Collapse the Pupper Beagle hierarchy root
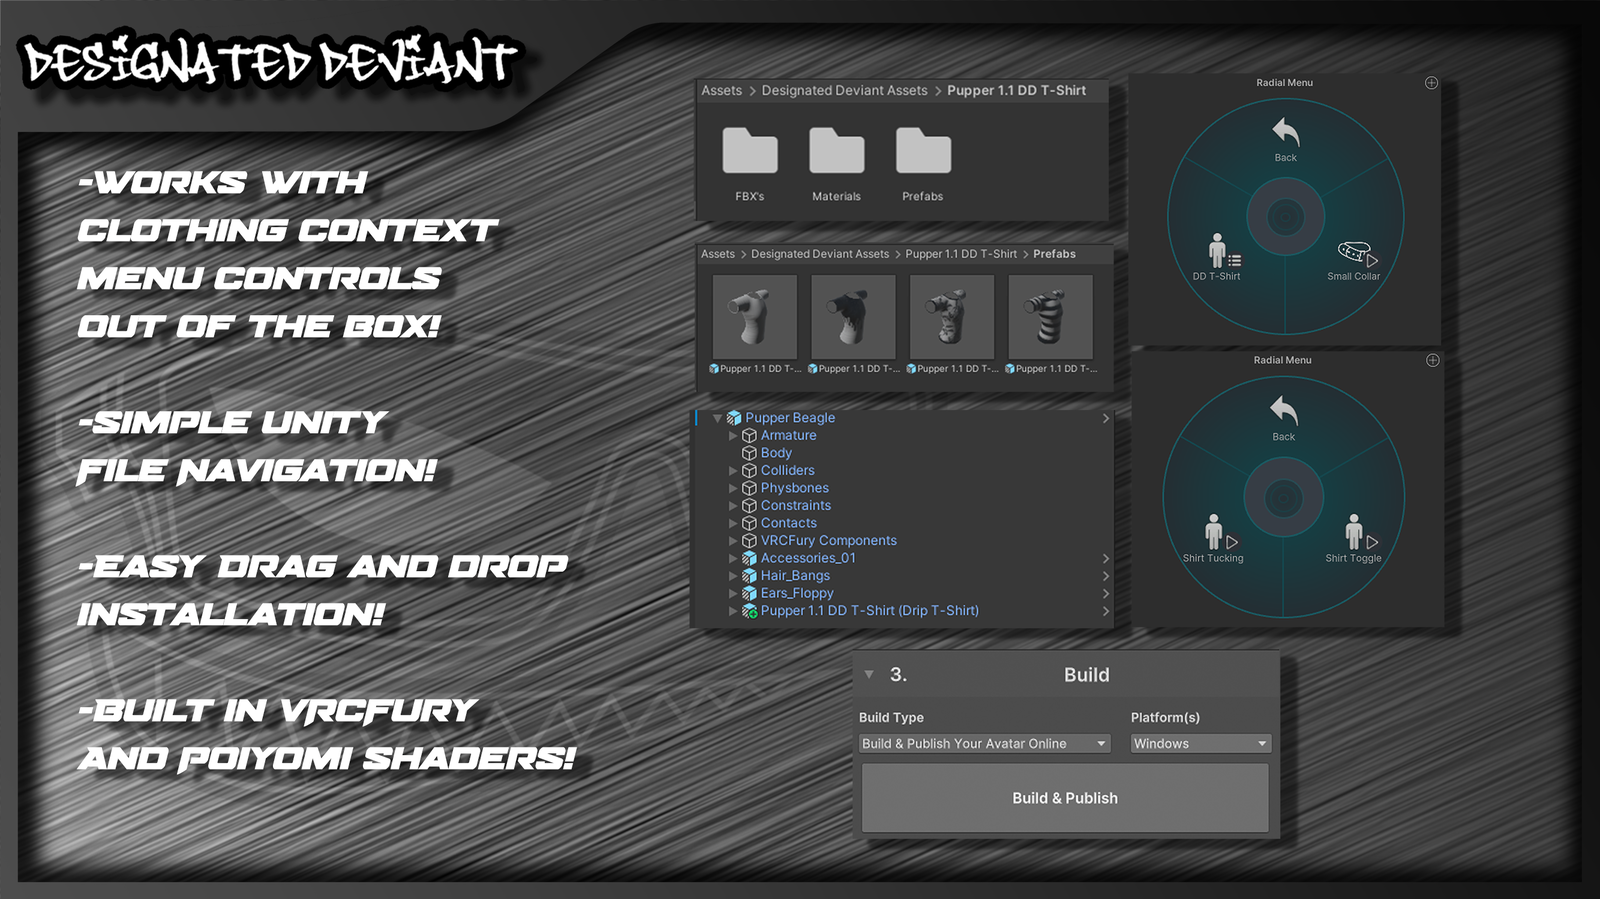 pos(717,418)
